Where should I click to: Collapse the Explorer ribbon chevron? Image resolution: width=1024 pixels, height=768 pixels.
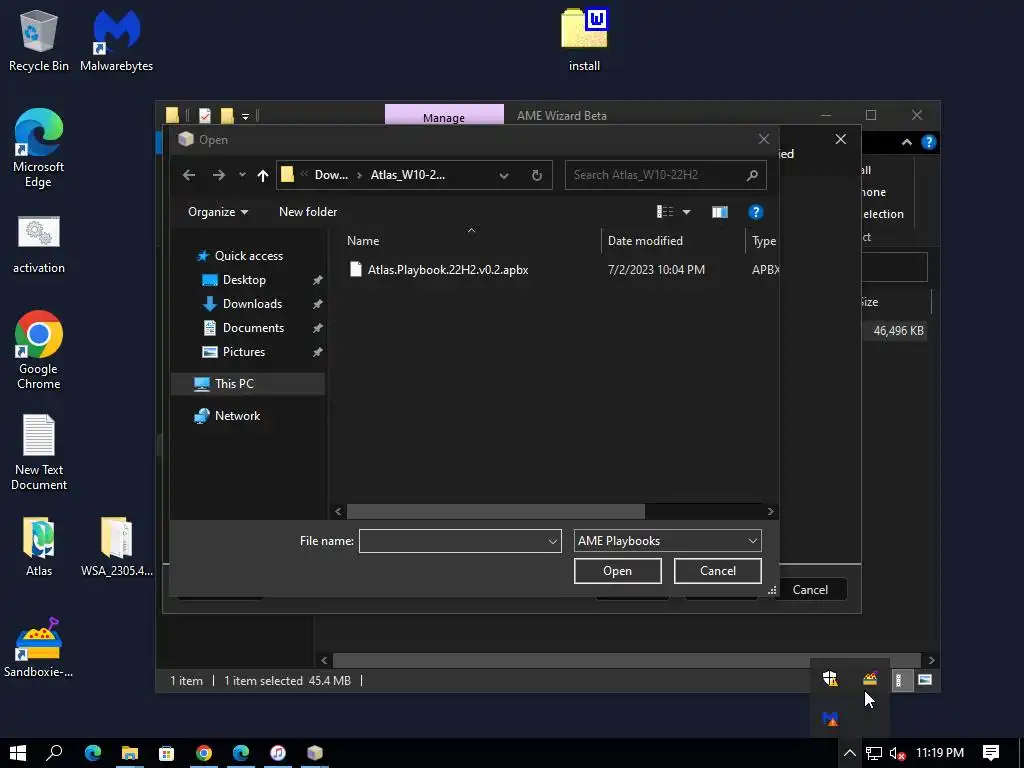906,142
